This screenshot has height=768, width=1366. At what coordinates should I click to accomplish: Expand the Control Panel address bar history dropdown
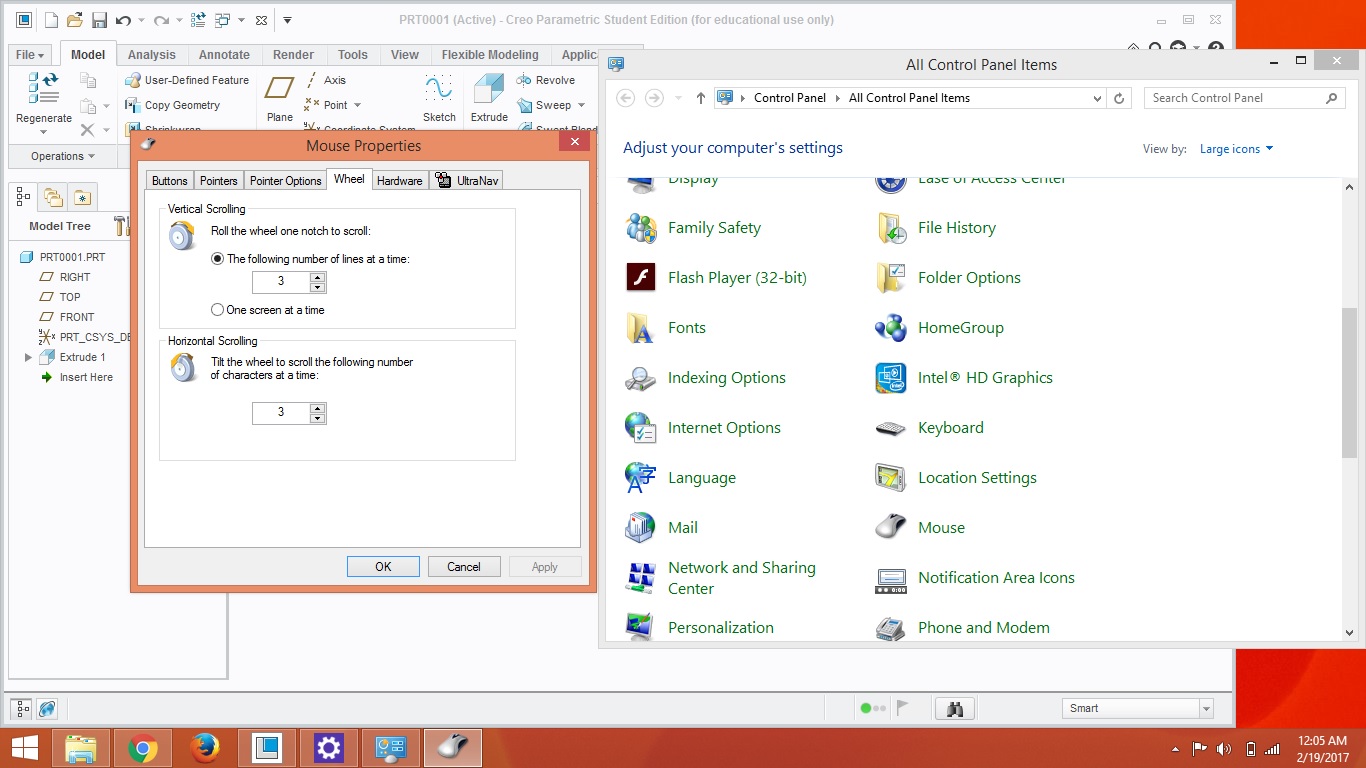point(1097,98)
